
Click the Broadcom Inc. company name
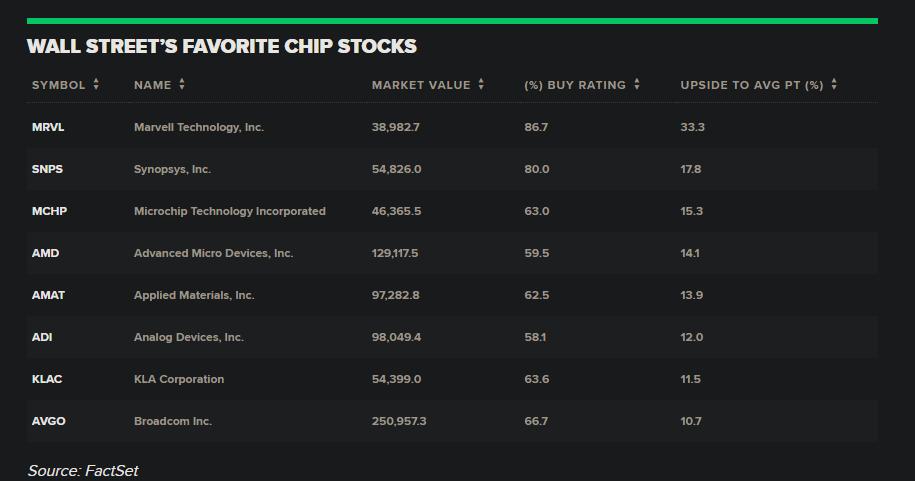point(173,421)
